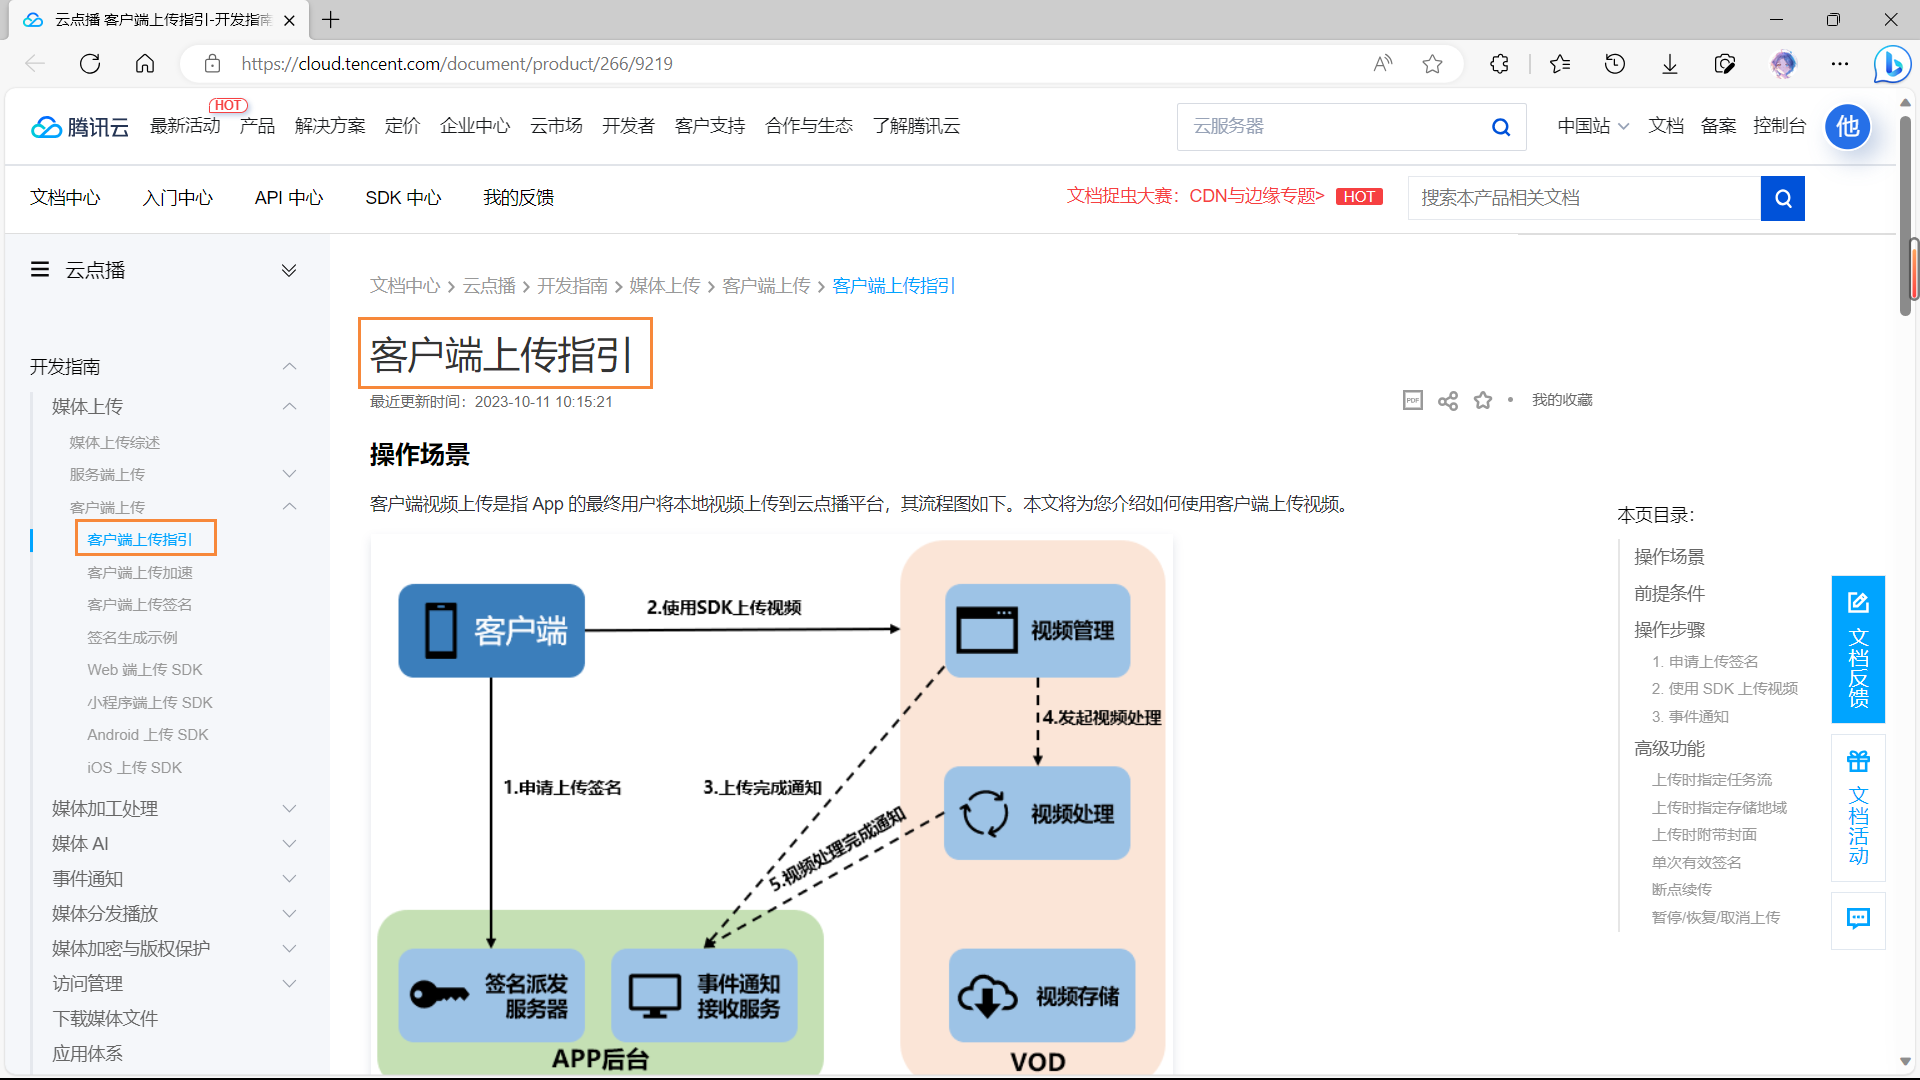Open the API 中心 tab
Image resolution: width=1920 pixels, height=1080 pixels.
(288, 198)
